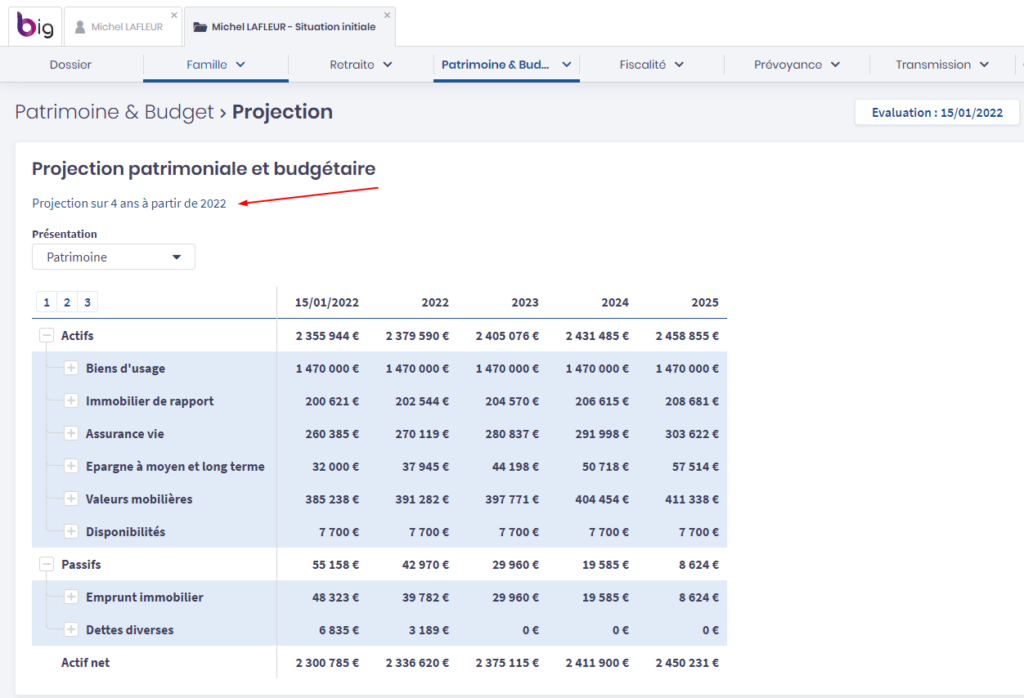Viewport: 1024px width, 698px height.
Task: Expand the Valeurs mobilières row
Action: (71, 499)
